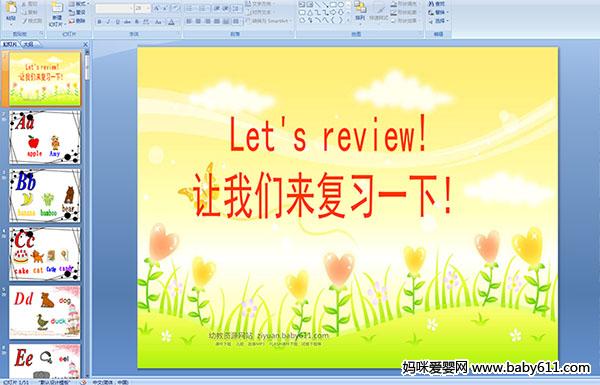The width and height of the screenshot is (600, 385).
Task: Click the Grow Font icon
Action: 157,8
